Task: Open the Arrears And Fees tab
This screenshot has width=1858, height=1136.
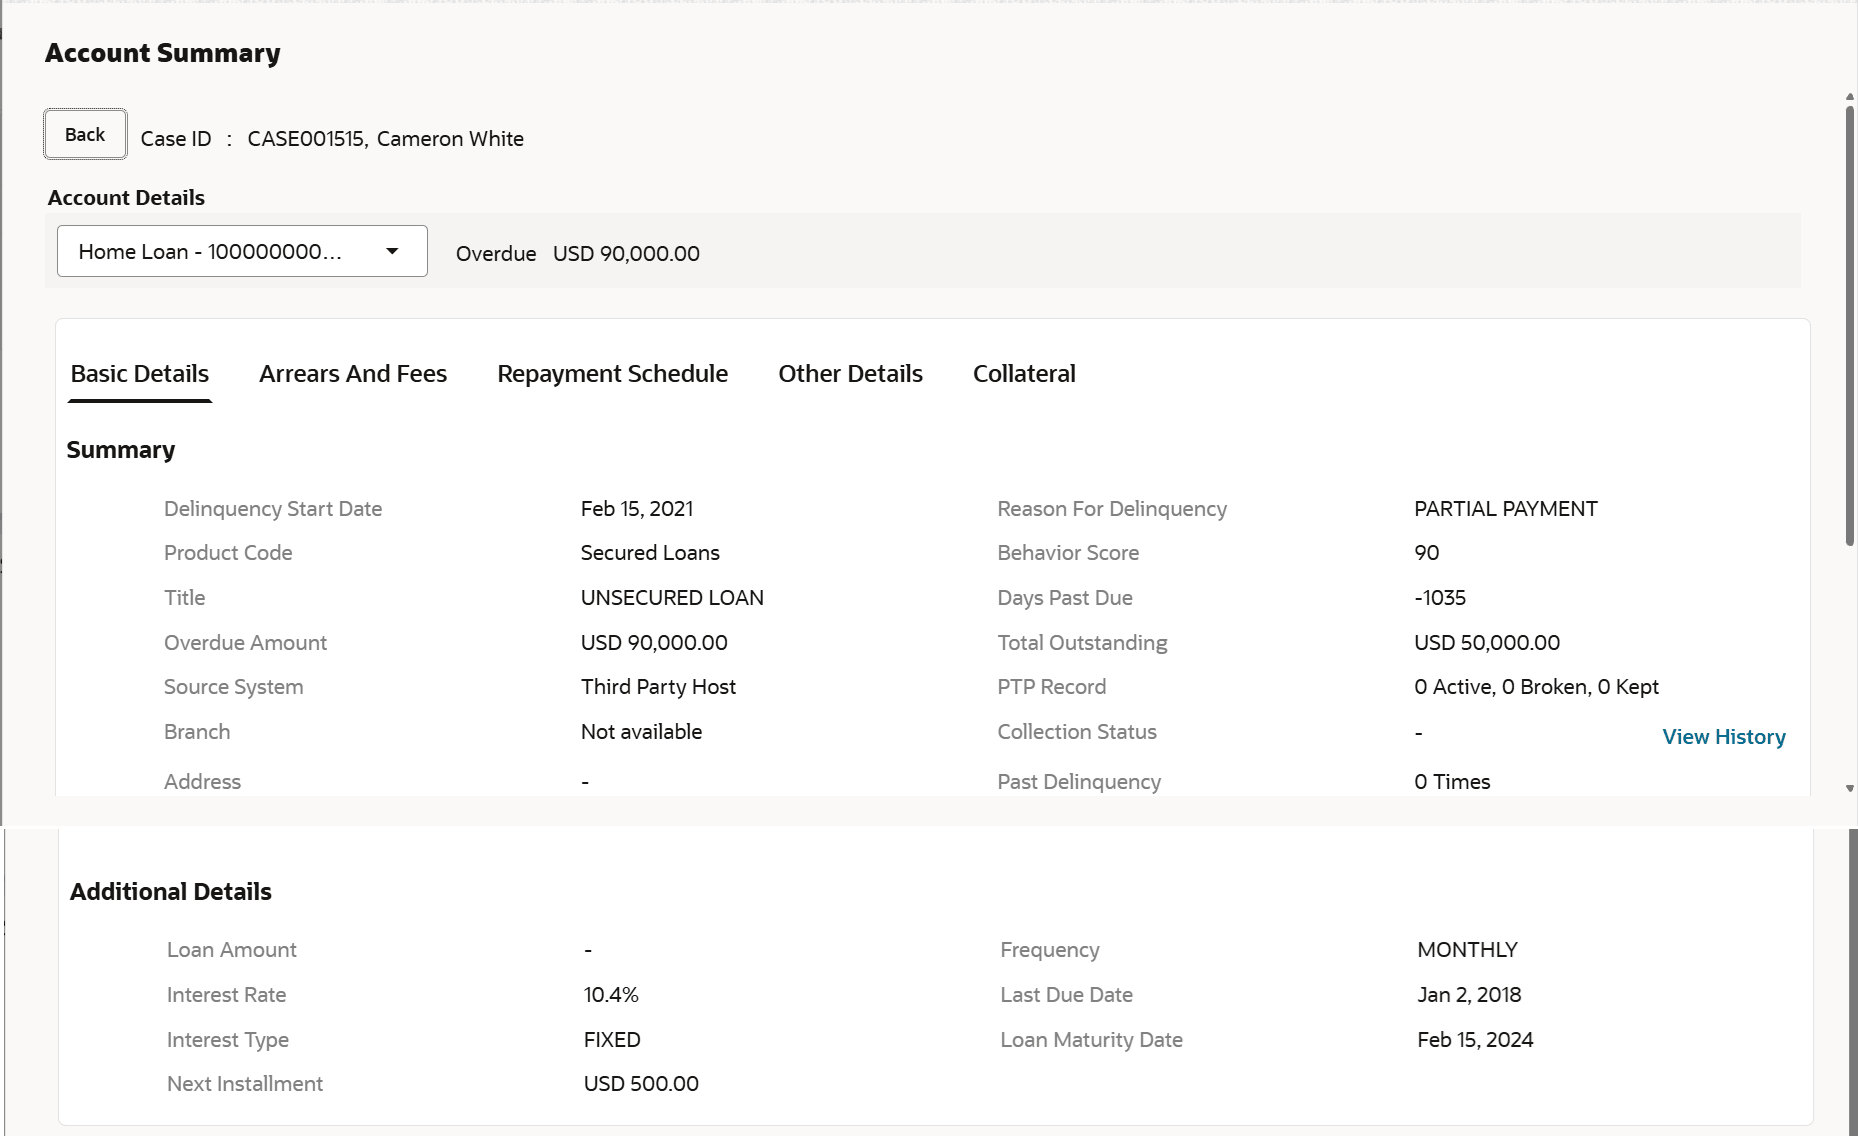Action: [353, 374]
